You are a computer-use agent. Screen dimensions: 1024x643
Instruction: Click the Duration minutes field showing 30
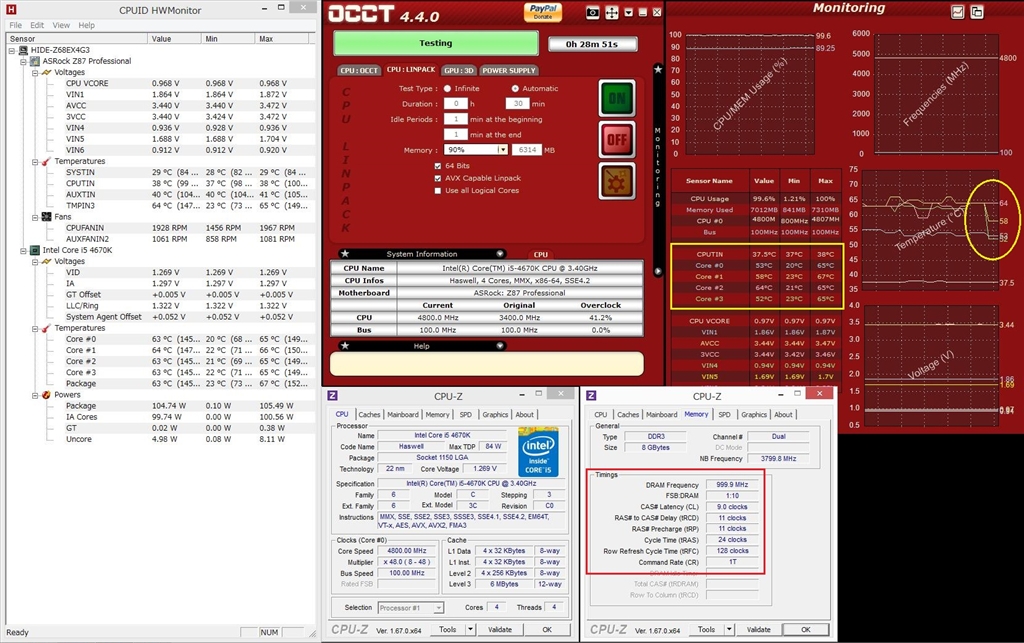point(517,104)
